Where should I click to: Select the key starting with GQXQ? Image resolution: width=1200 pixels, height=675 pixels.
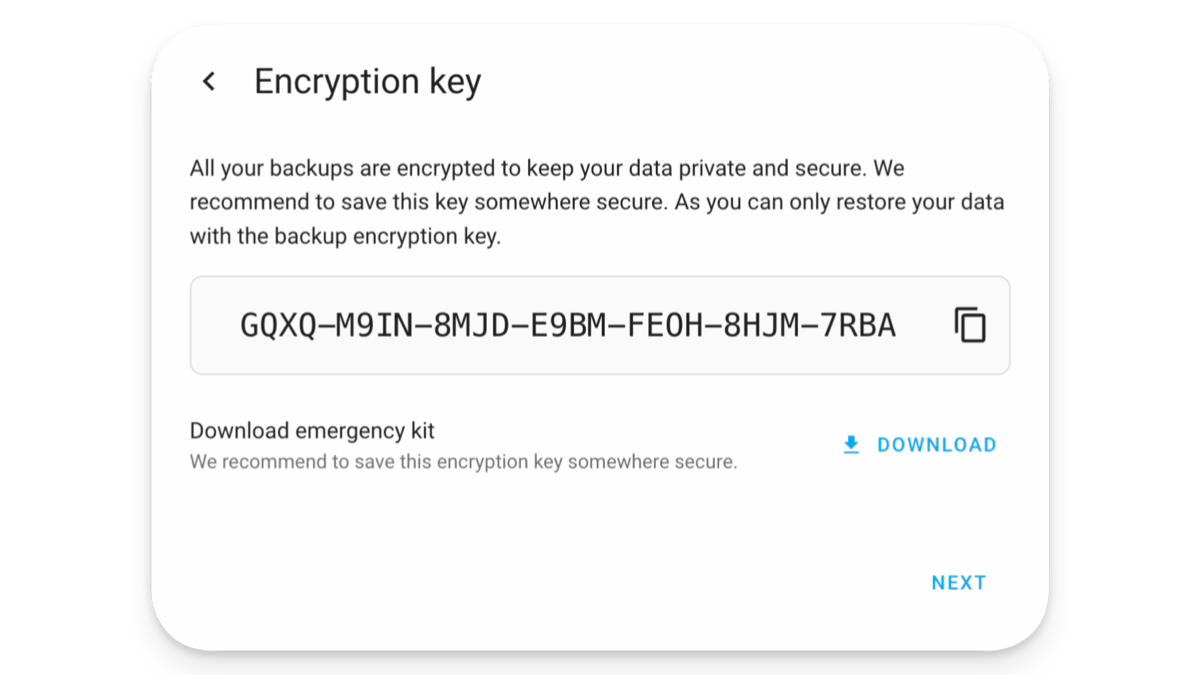point(566,325)
